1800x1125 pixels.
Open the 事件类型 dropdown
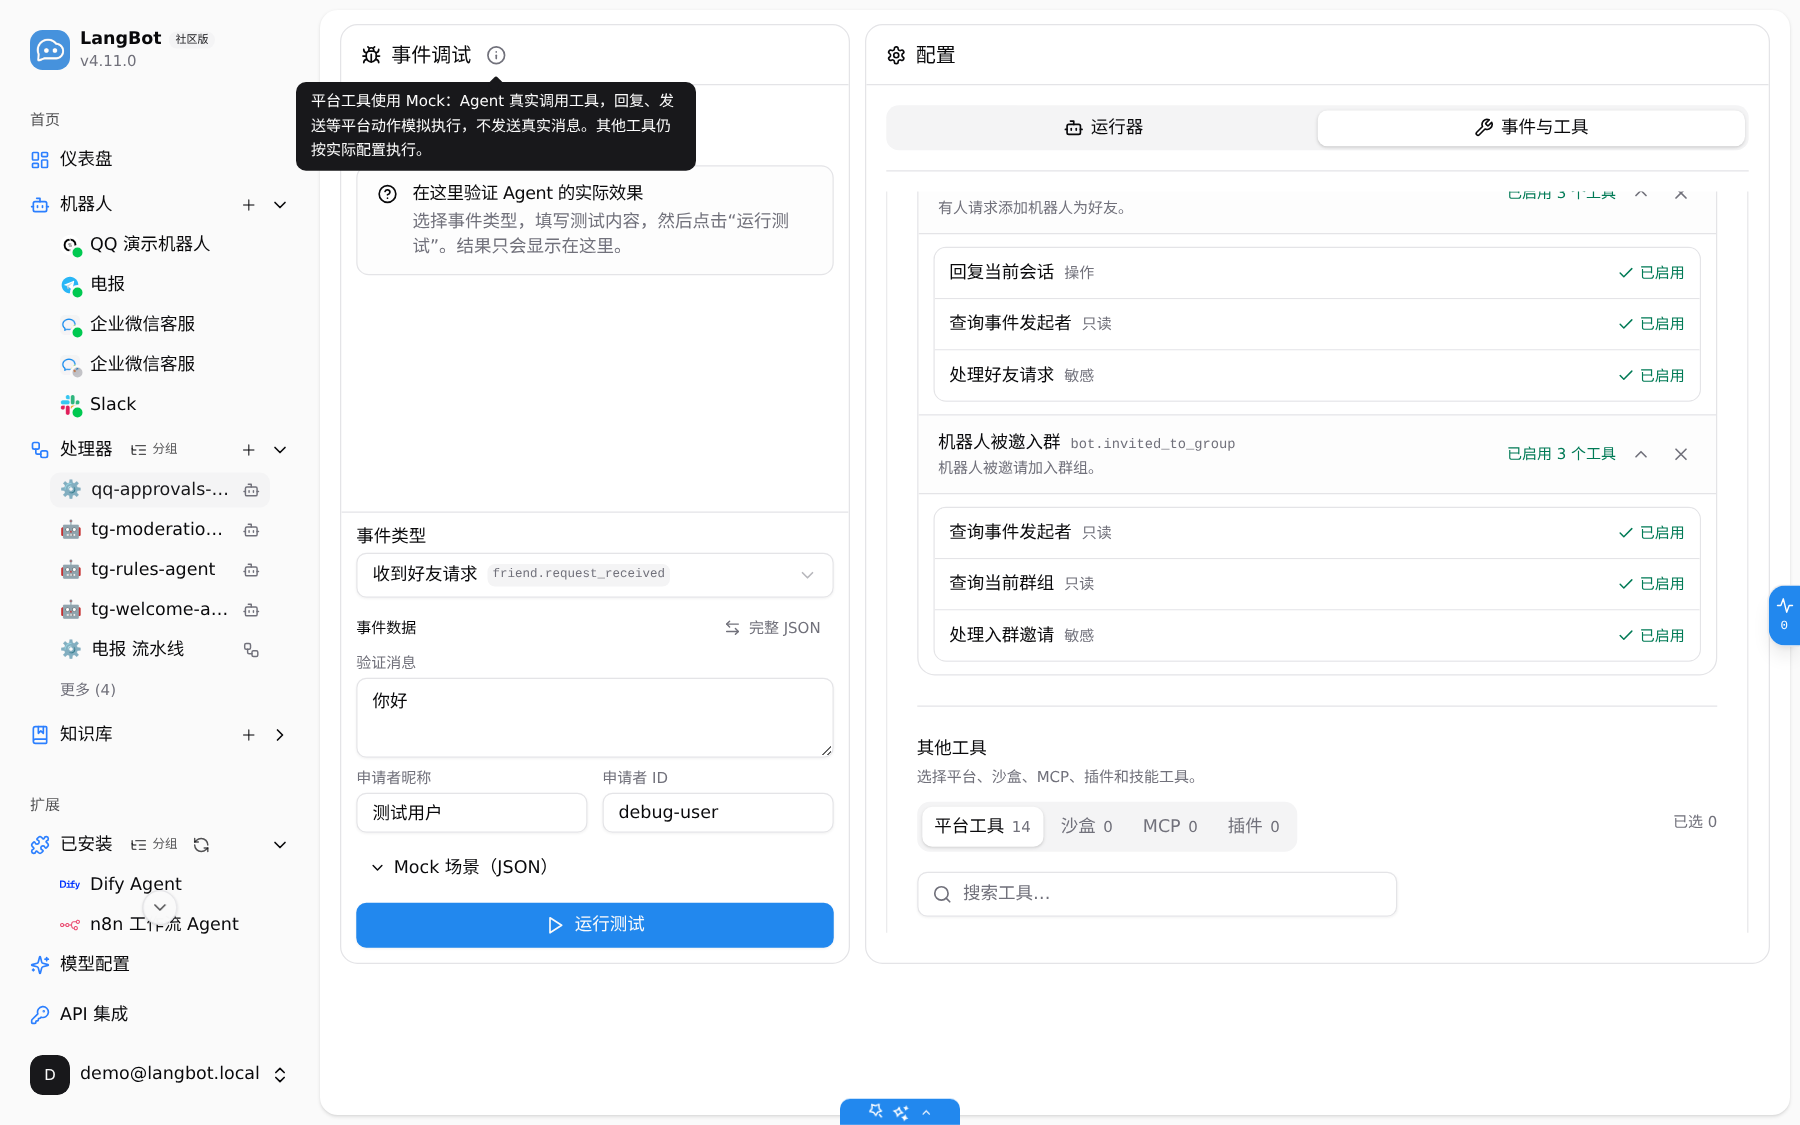[595, 575]
